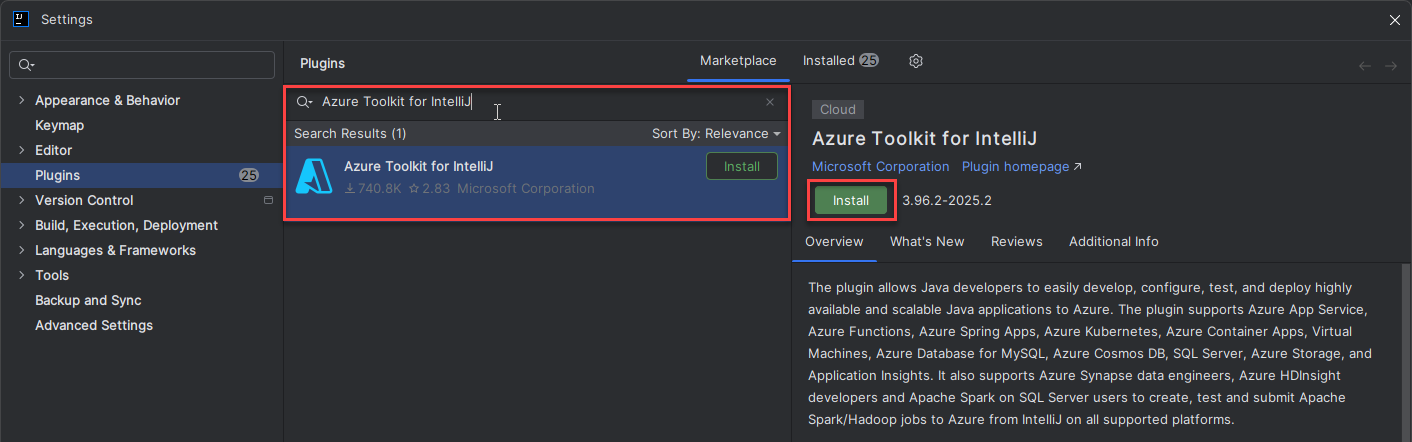Image resolution: width=1412 pixels, height=442 pixels.
Task: Click the navigate back arrow
Action: click(x=1364, y=66)
